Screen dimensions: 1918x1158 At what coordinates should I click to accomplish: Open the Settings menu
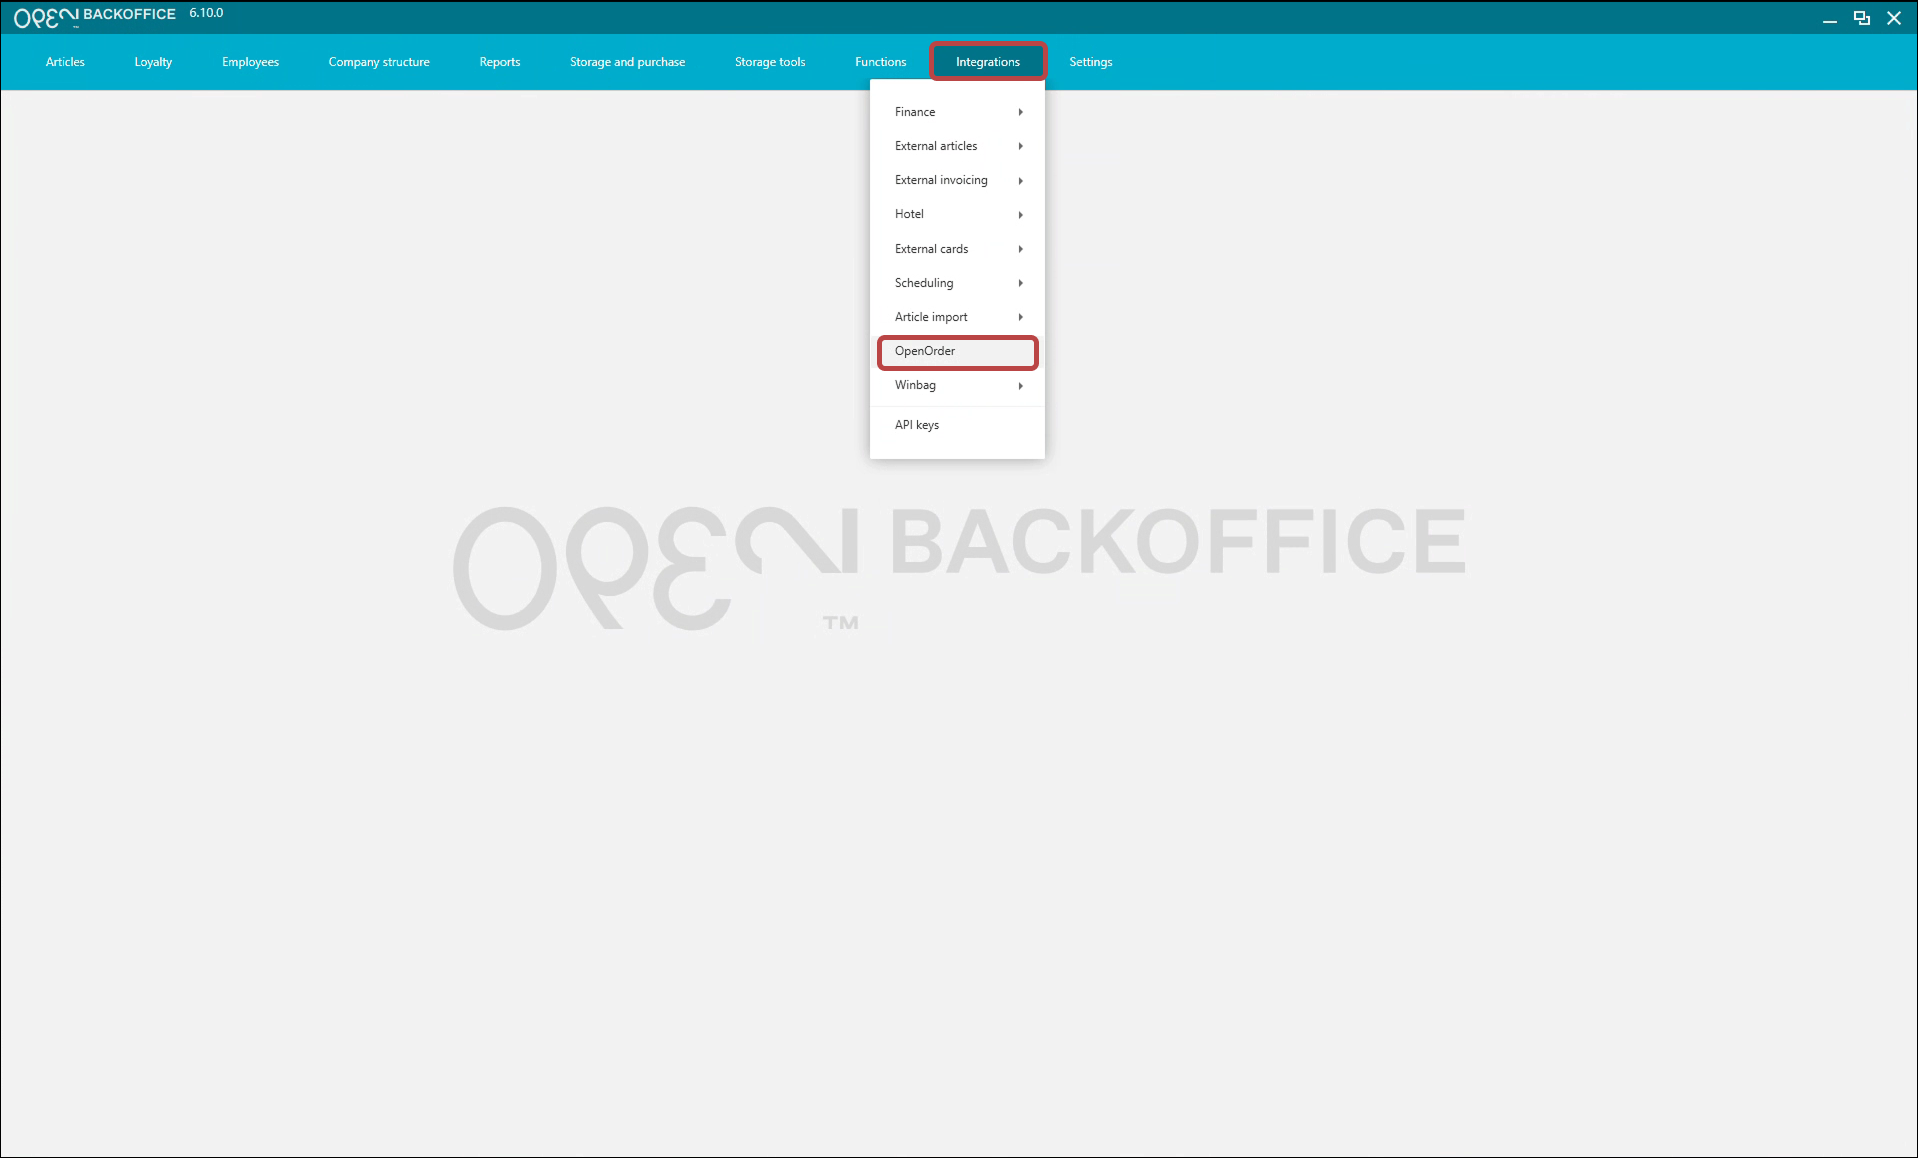[1090, 62]
